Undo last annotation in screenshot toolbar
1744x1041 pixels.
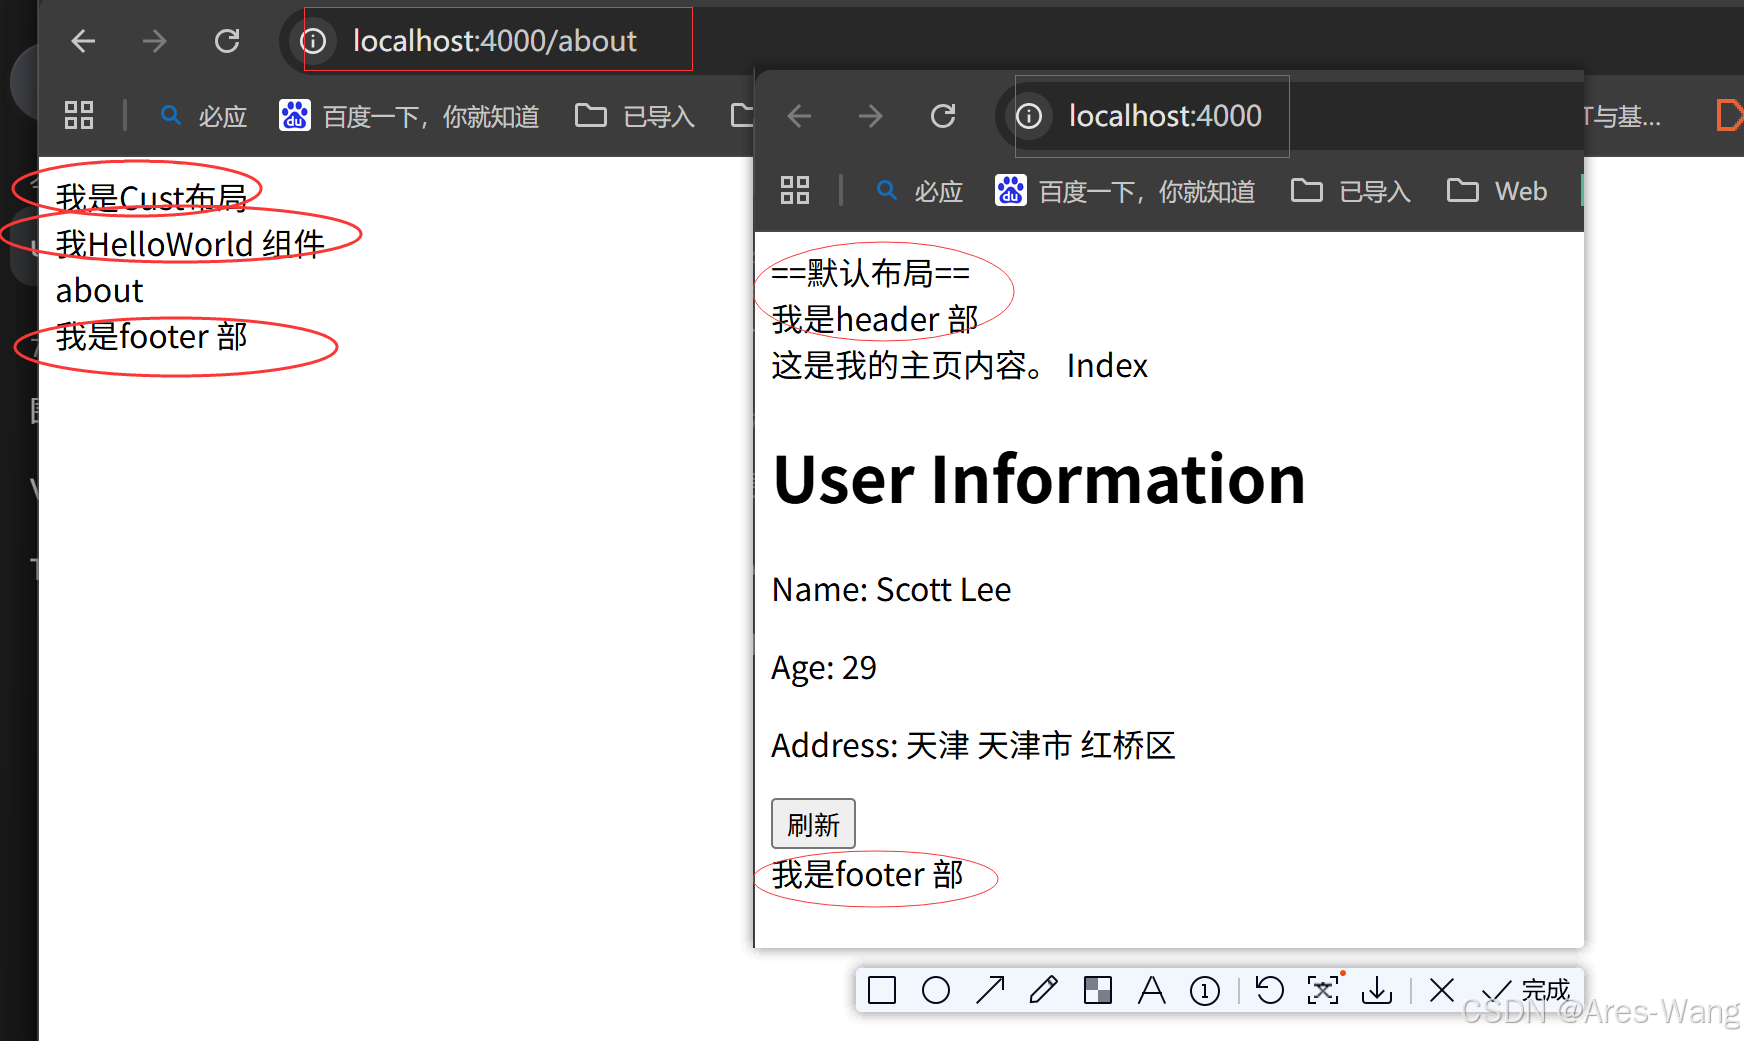[x=1270, y=990]
